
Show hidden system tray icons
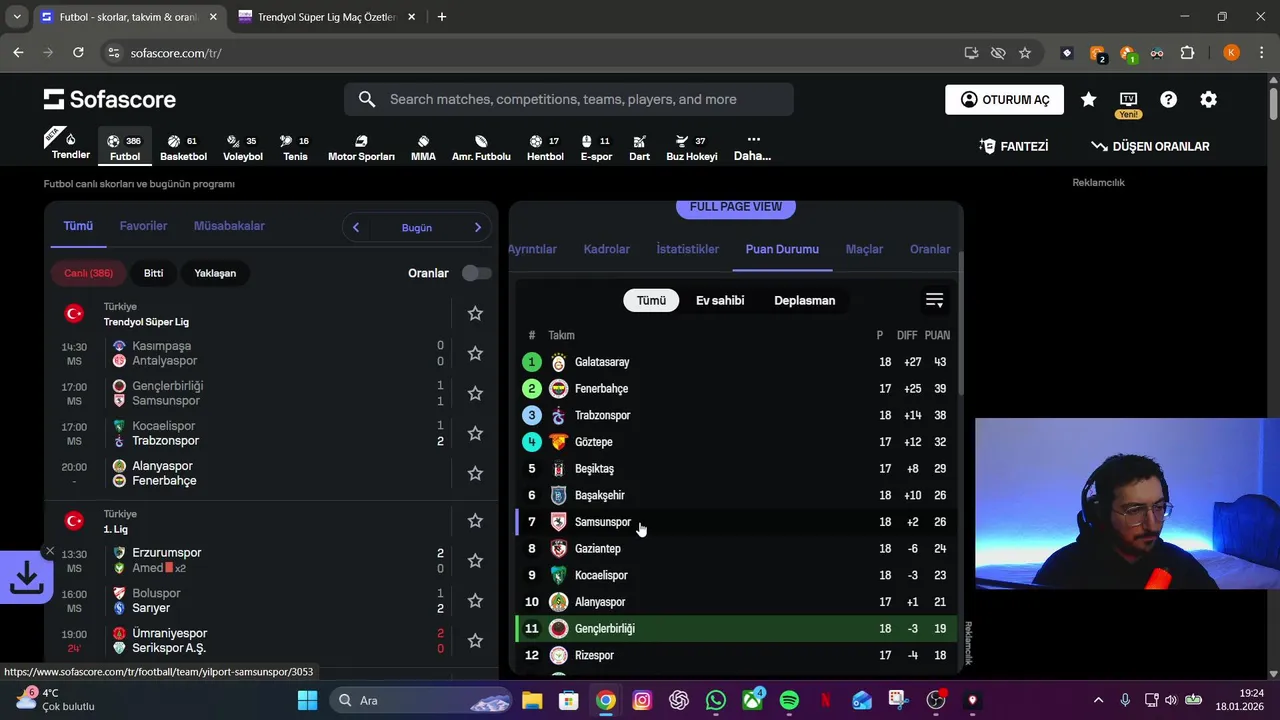pos(1098,700)
